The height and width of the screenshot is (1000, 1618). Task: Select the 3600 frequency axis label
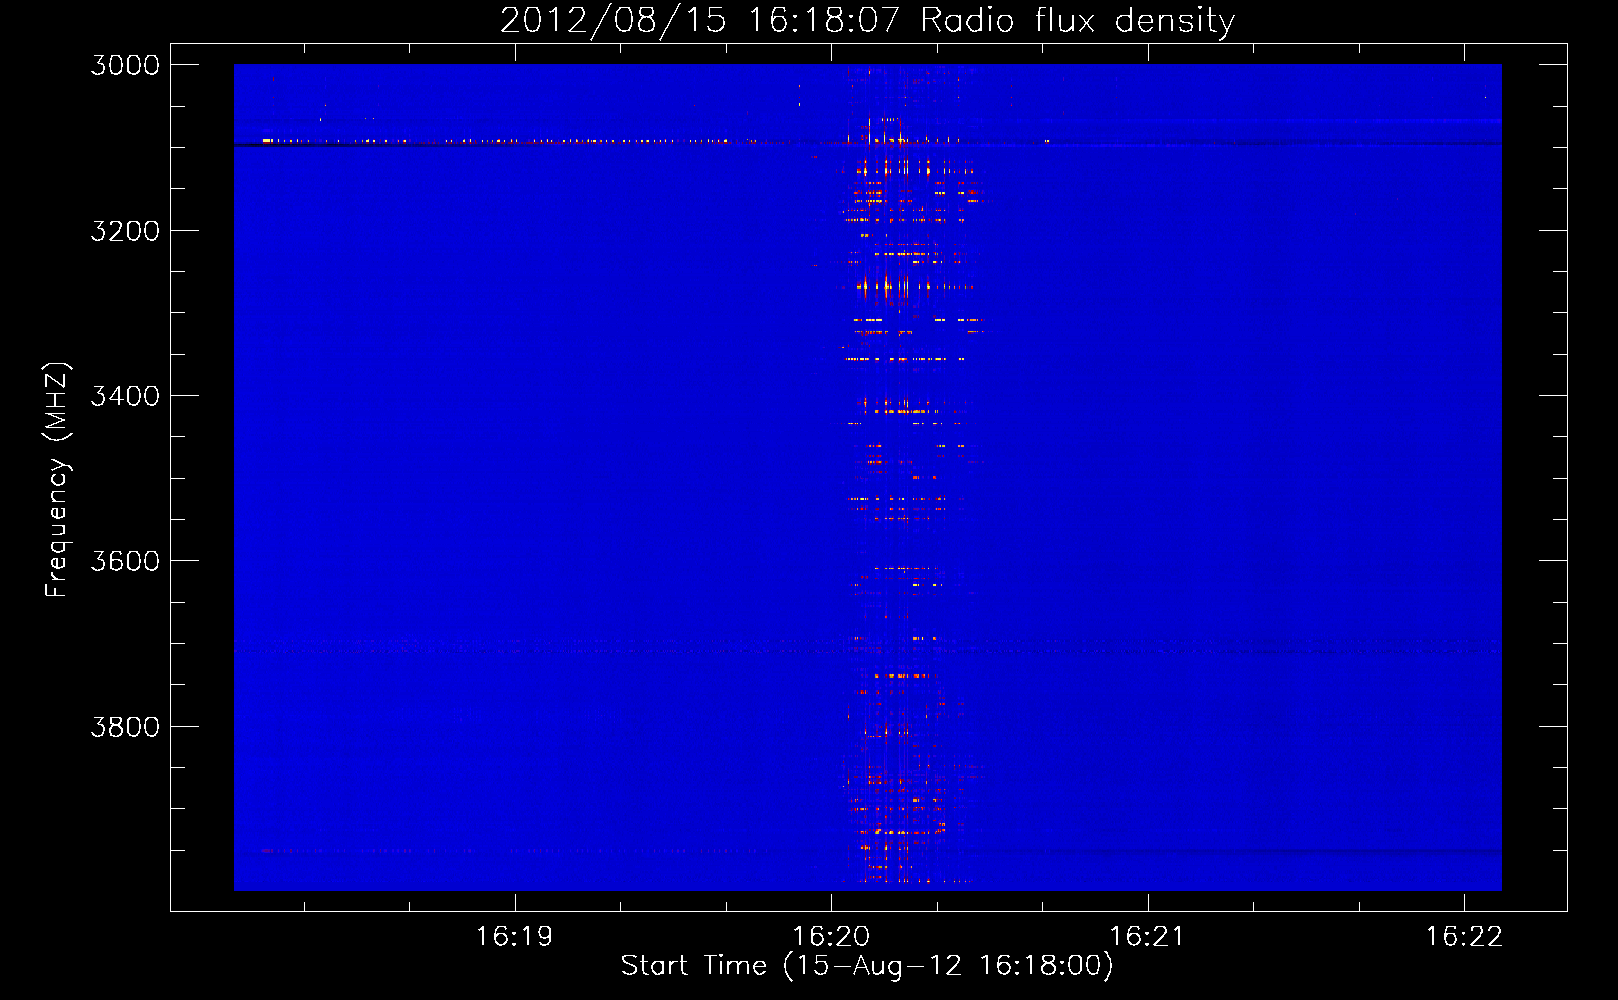[125, 561]
